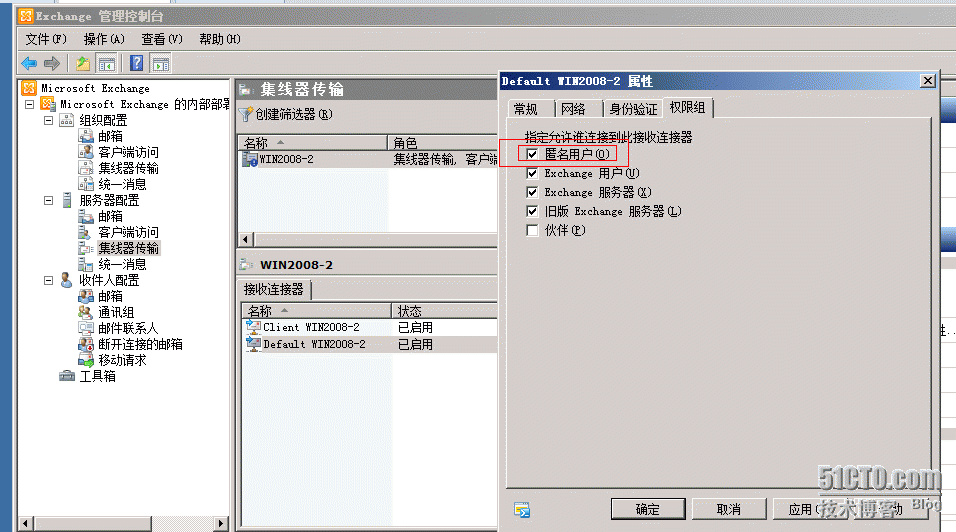
Task: Click the 取消 button
Action: [x=729, y=509]
